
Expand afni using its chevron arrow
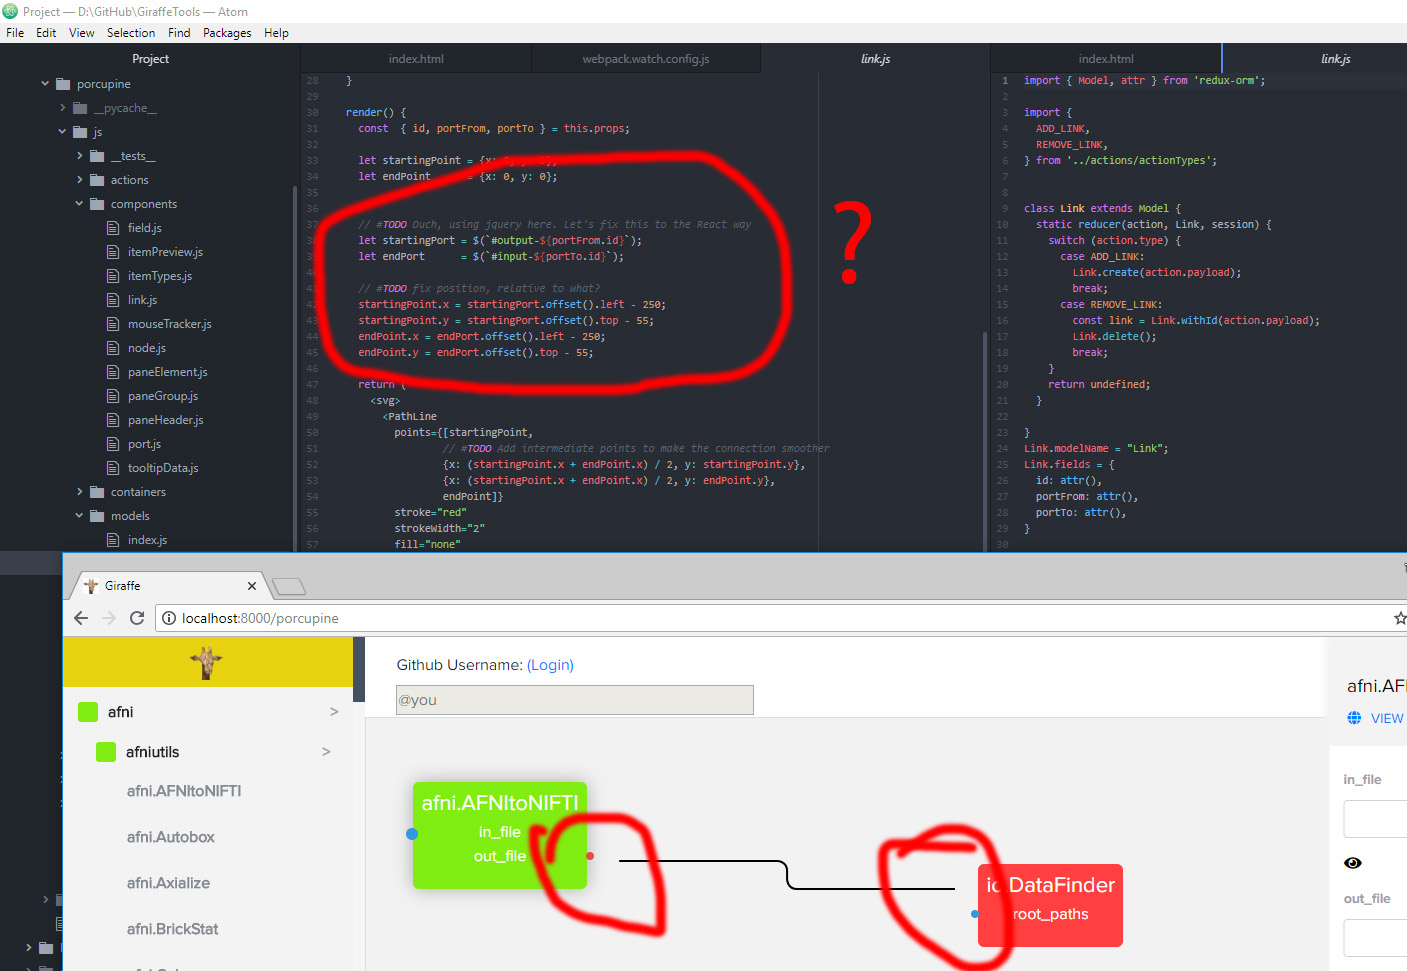[334, 711]
